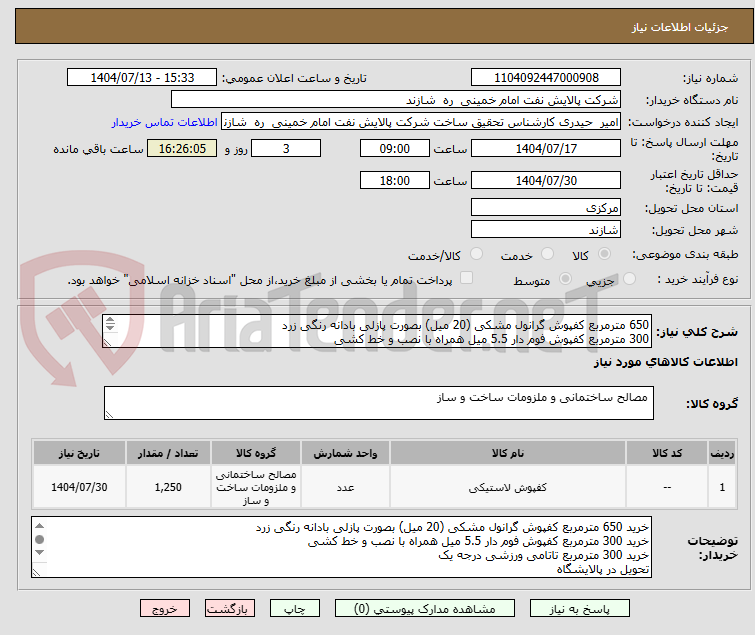Click the validity time field 18:00
This screenshot has width=755, height=635.
(395, 181)
